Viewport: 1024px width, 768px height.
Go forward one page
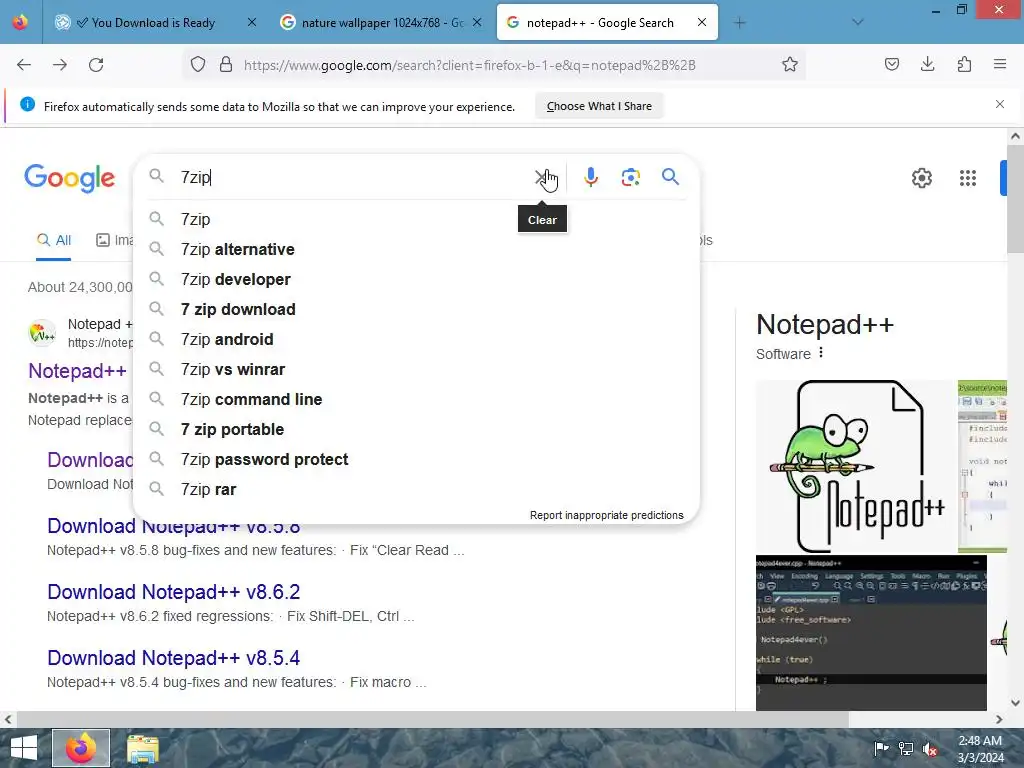pos(60,65)
